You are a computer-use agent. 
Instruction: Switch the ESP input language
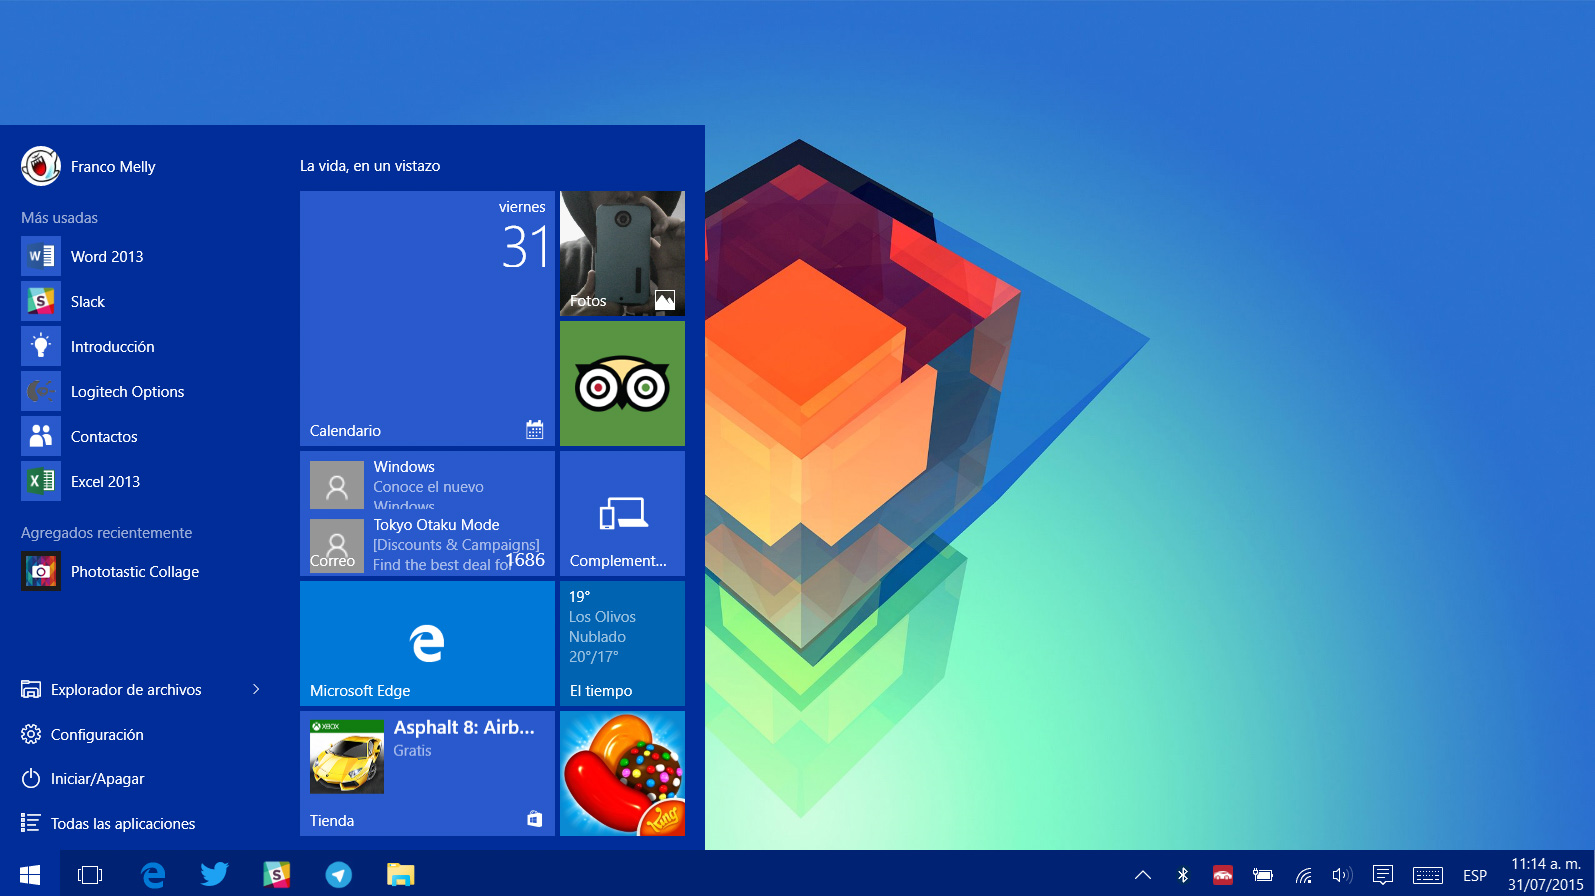tap(1475, 875)
